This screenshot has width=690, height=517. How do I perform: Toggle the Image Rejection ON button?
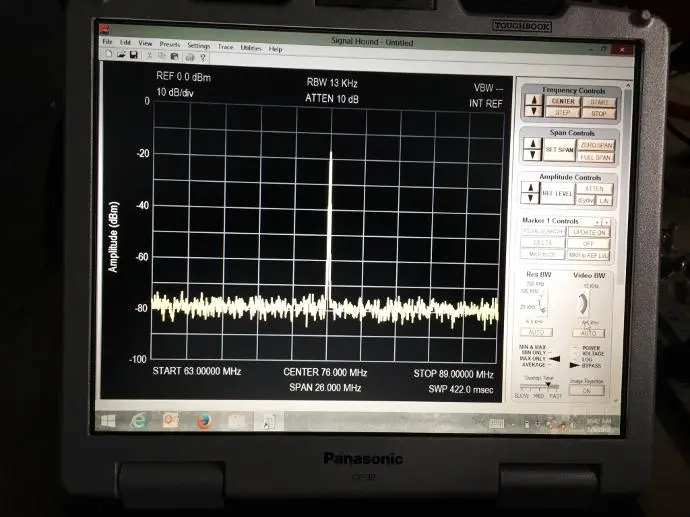[x=587, y=391]
